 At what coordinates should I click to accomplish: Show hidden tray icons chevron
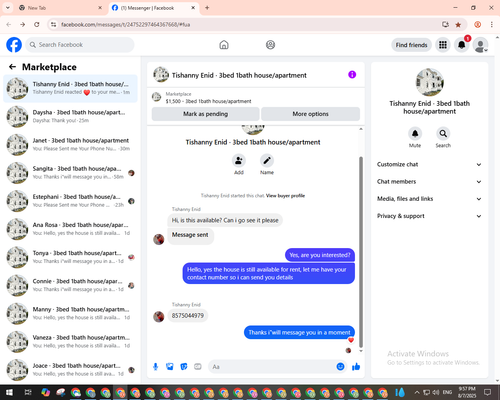417,392
